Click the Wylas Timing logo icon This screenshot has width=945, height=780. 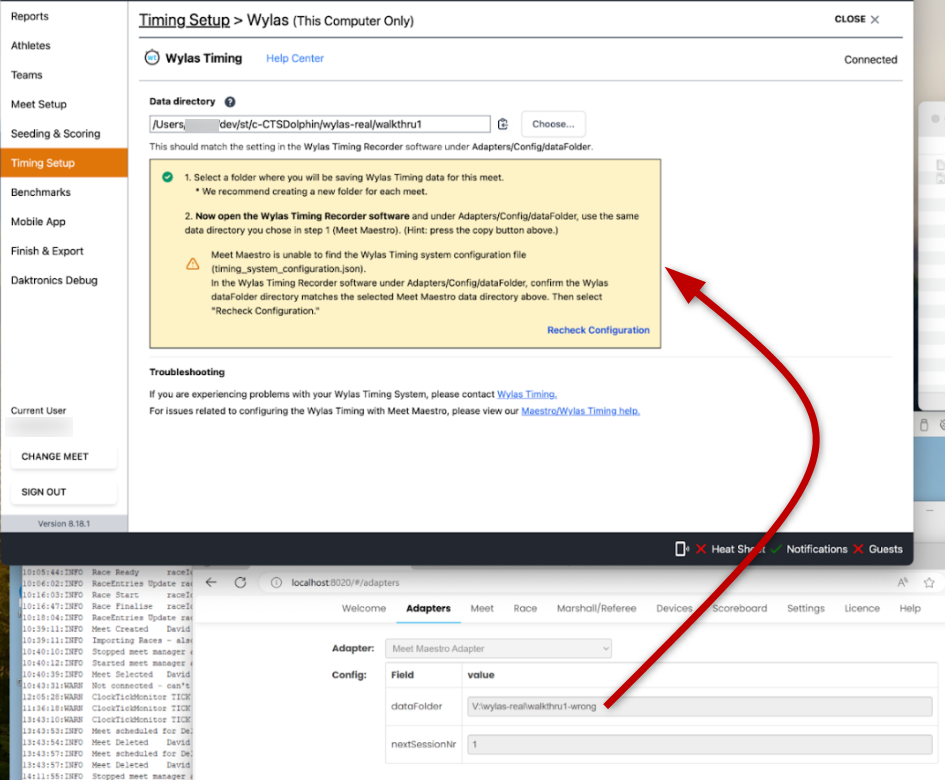click(x=152, y=58)
